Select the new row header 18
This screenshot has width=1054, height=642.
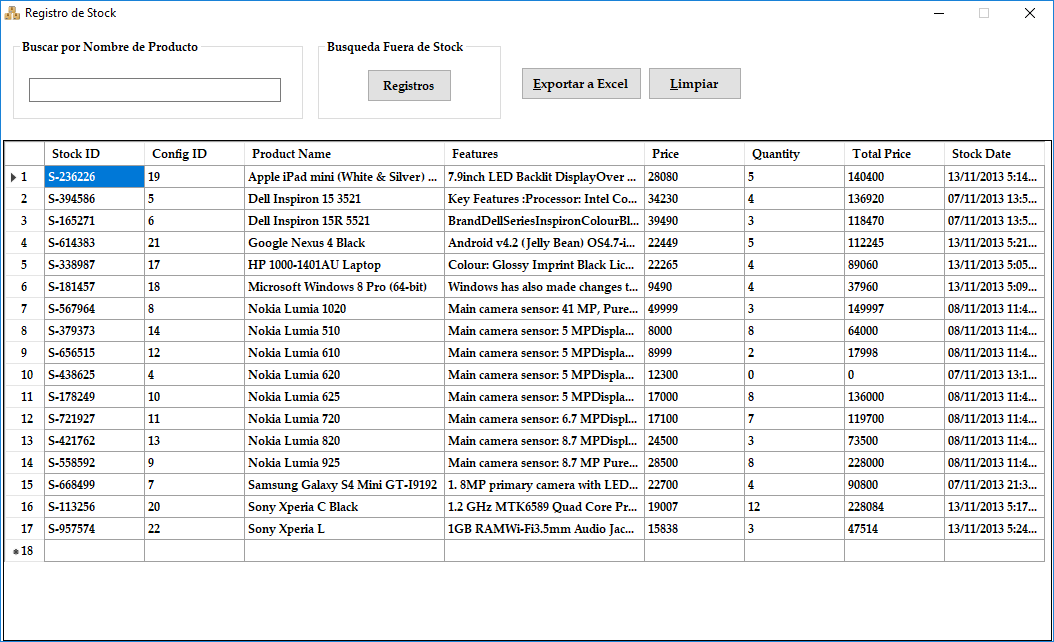click(24, 551)
